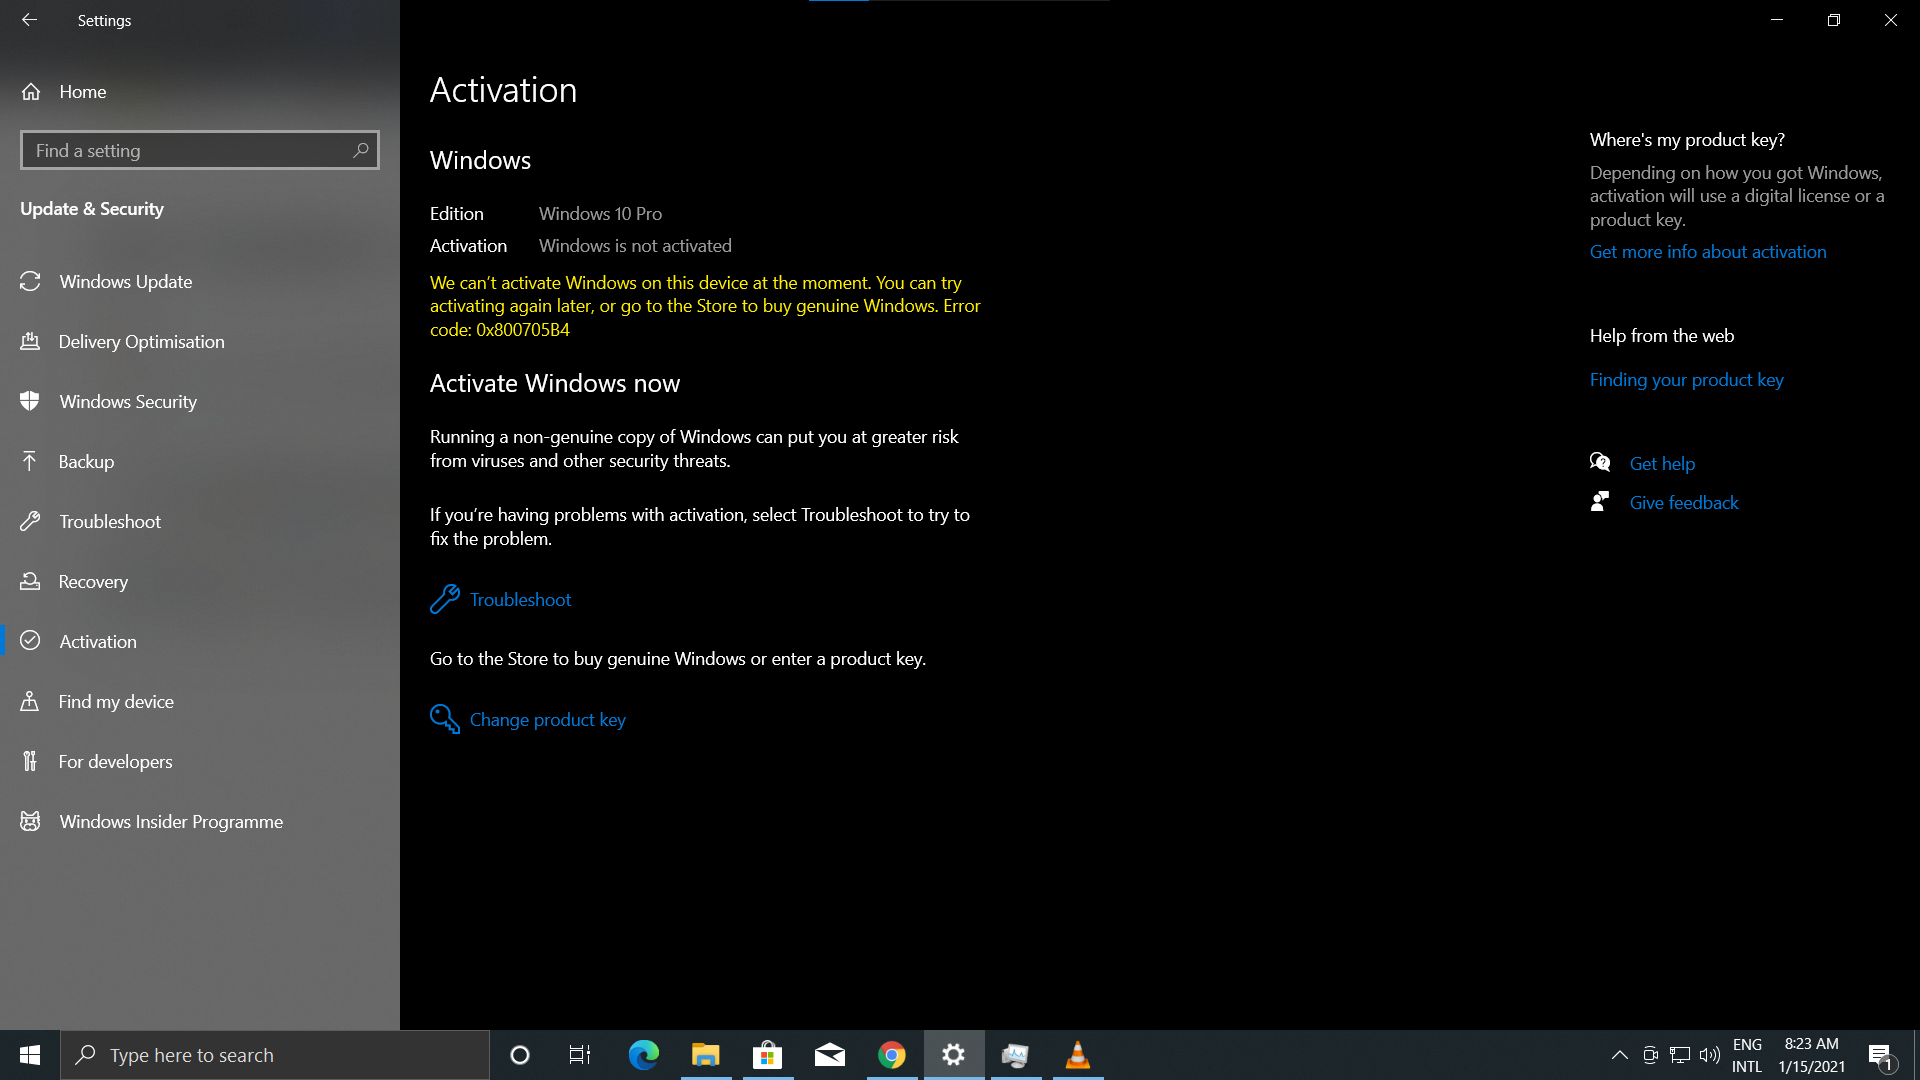Click the Windows Insider Programme cat icon

coord(30,821)
